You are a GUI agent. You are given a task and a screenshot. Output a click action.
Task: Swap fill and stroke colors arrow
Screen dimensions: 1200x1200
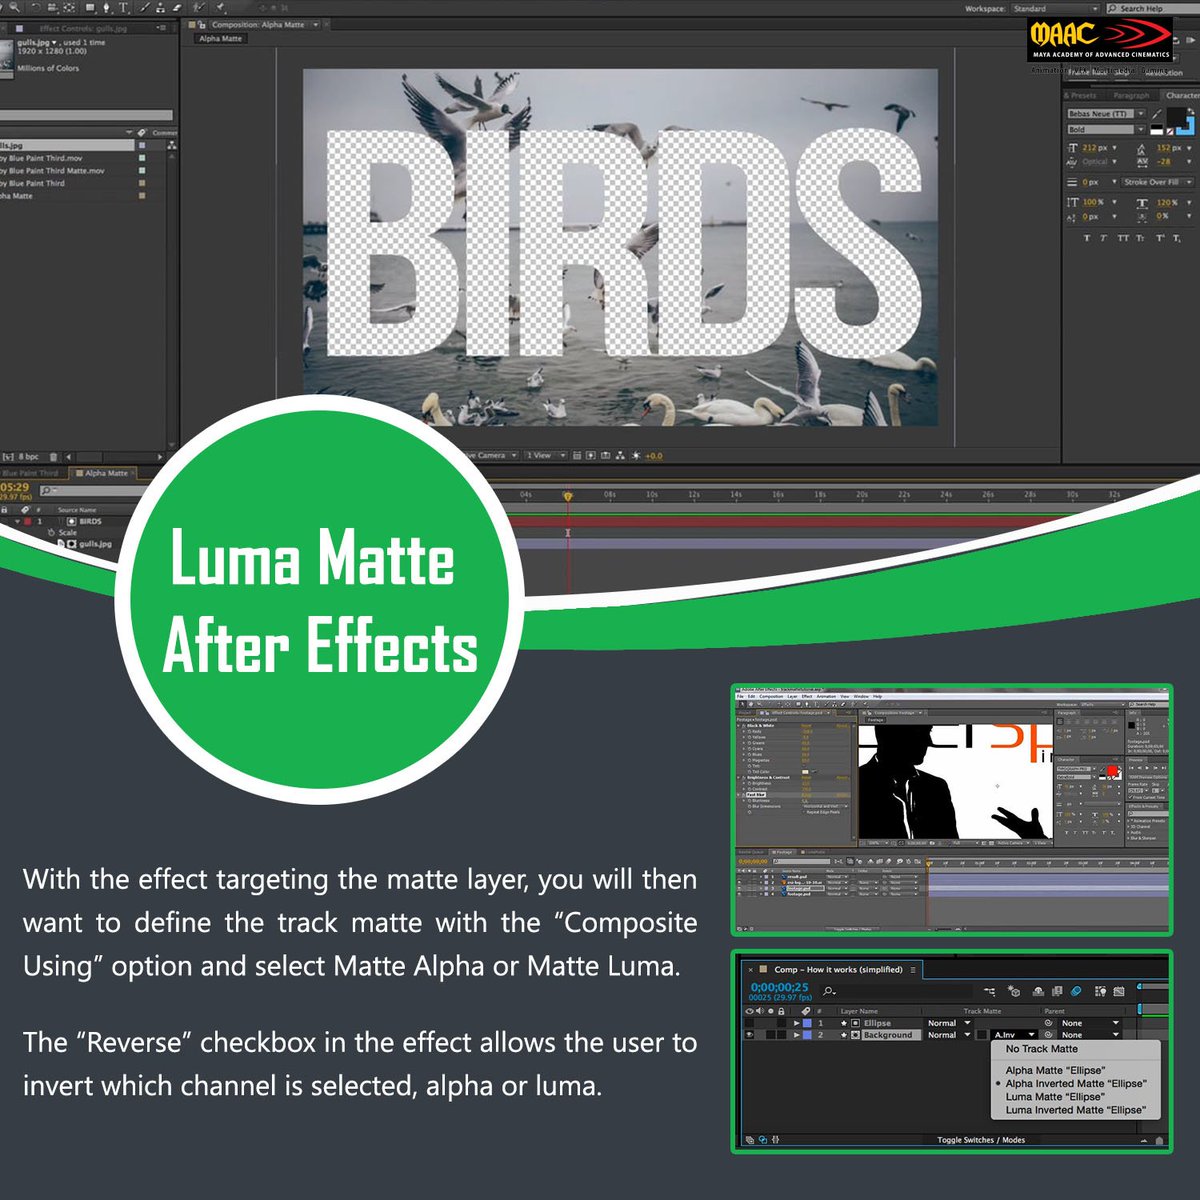coord(1191,111)
